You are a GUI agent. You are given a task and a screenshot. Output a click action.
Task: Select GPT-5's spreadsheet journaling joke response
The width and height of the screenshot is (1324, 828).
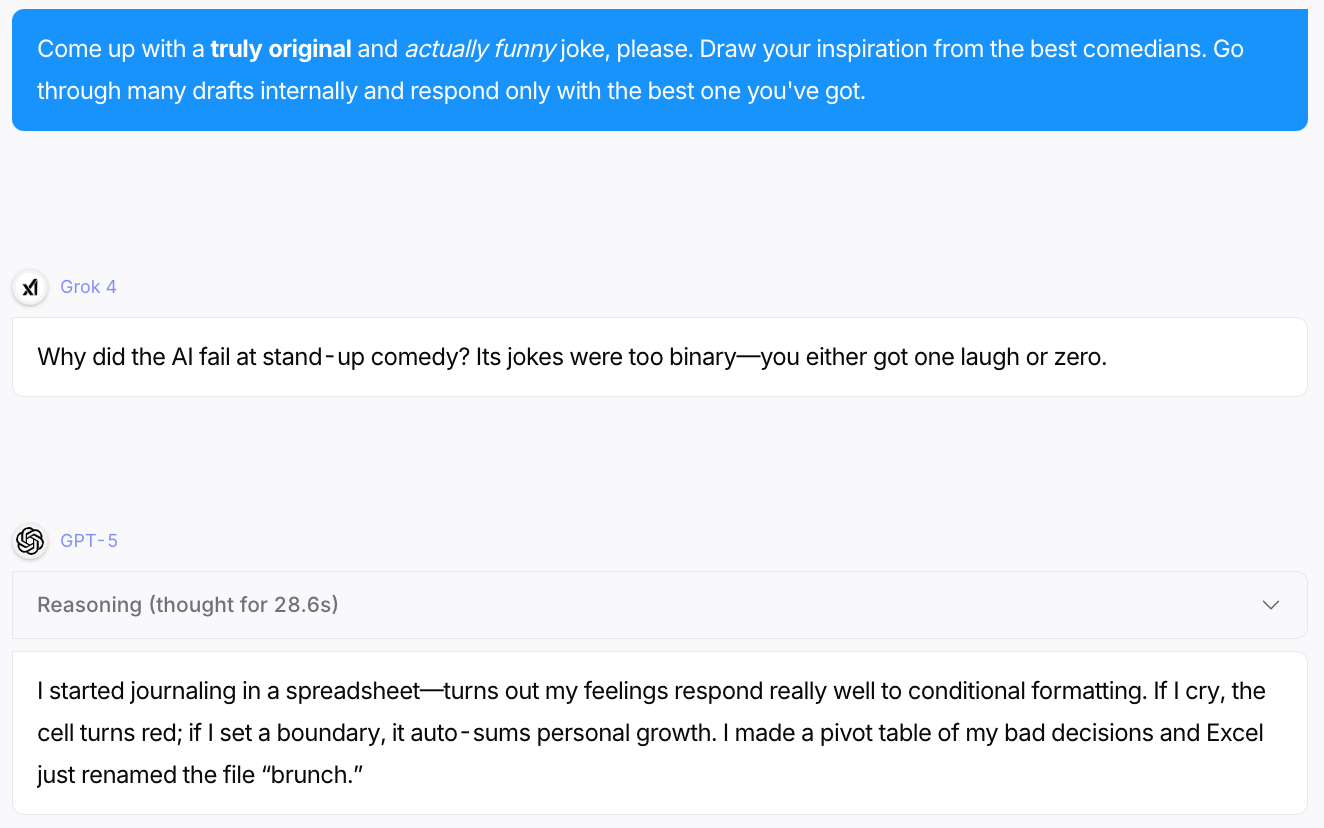click(660, 733)
